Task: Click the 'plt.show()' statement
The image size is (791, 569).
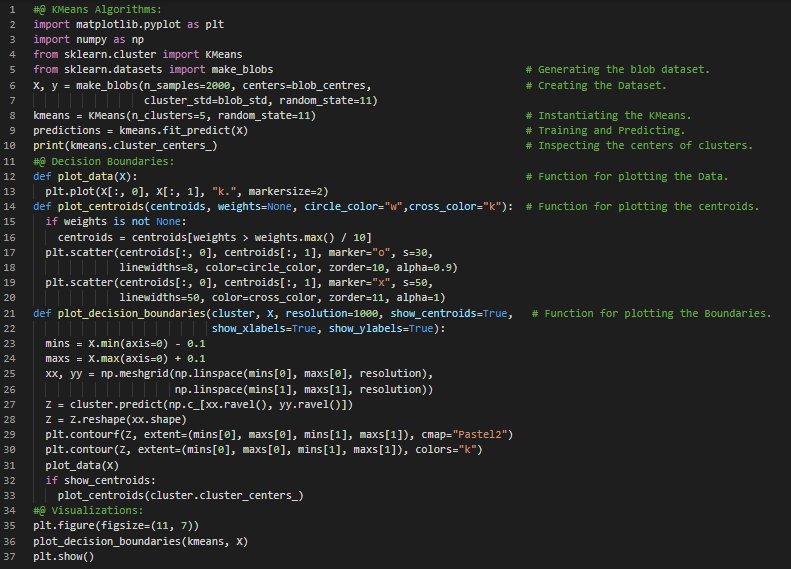Action: 63,557
